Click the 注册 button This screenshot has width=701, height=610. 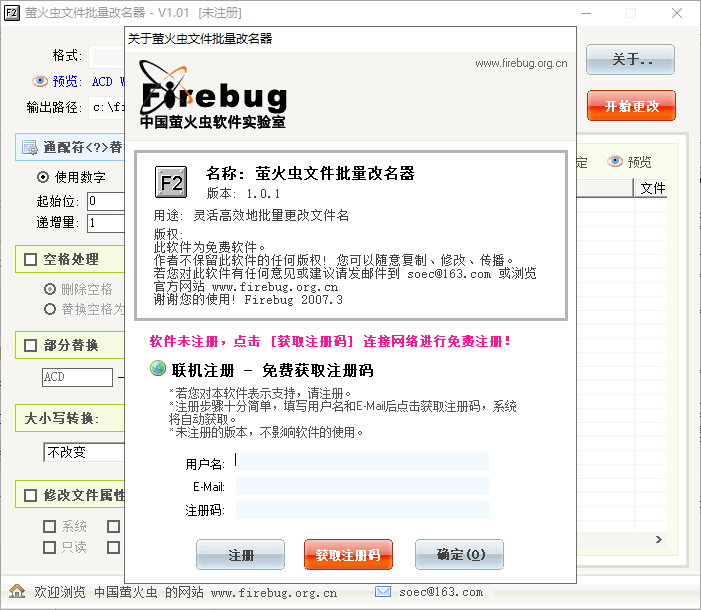coord(241,555)
